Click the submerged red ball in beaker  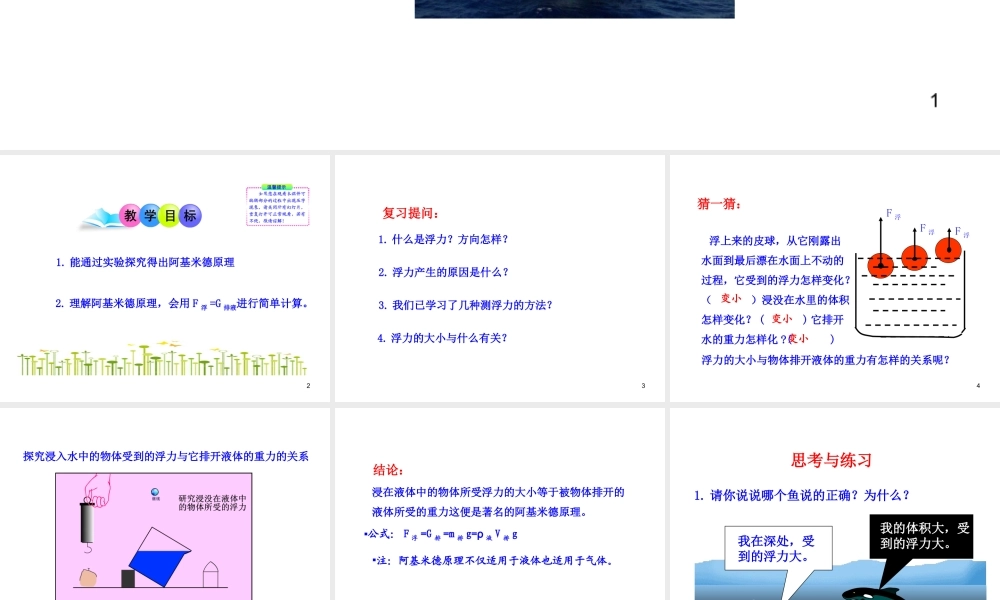click(x=881, y=264)
